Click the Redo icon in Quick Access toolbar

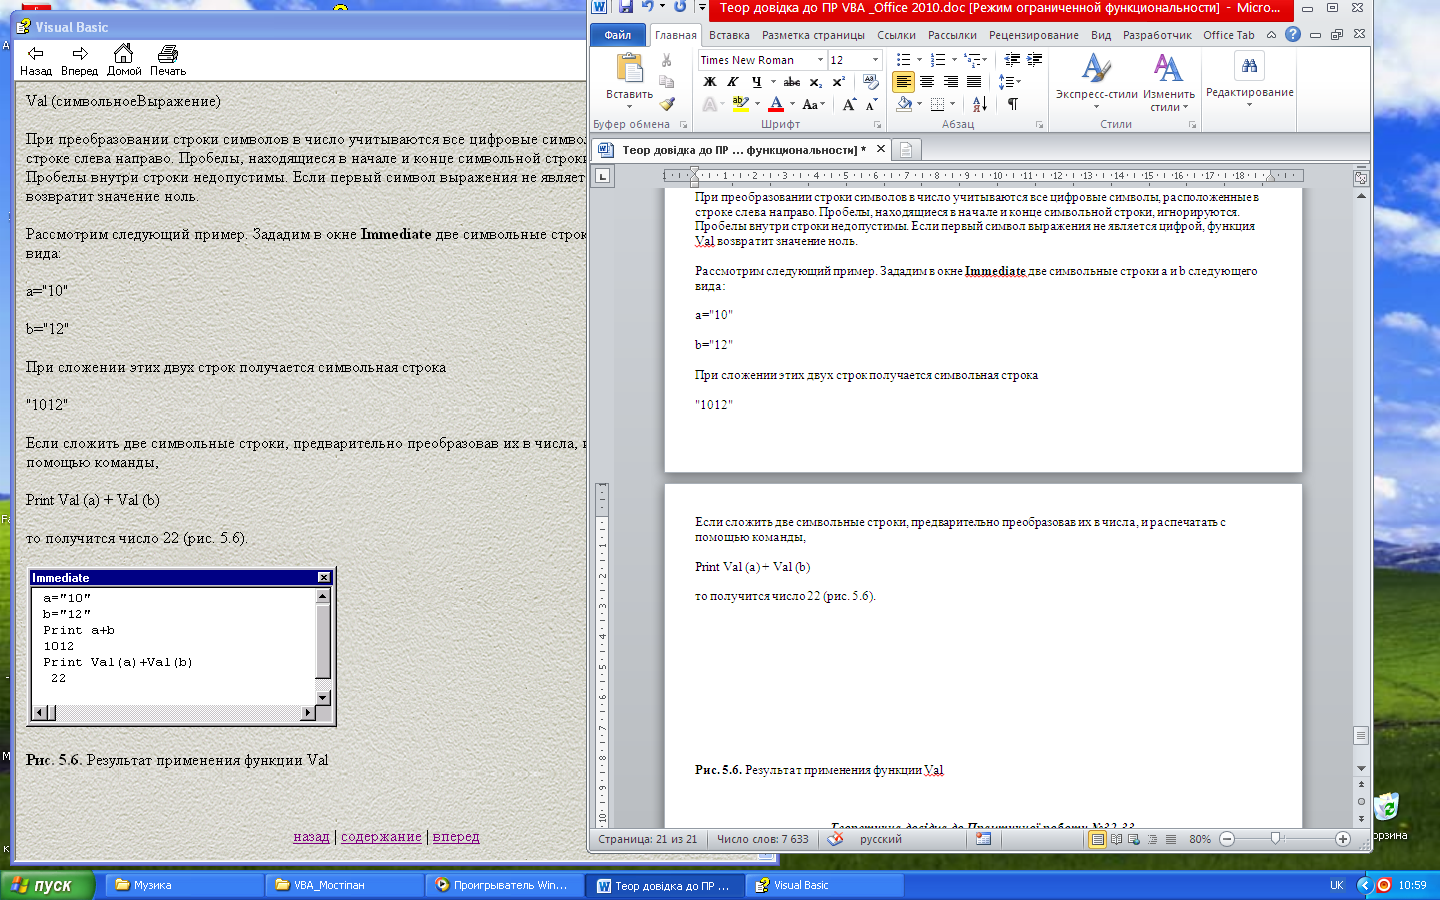click(x=680, y=7)
